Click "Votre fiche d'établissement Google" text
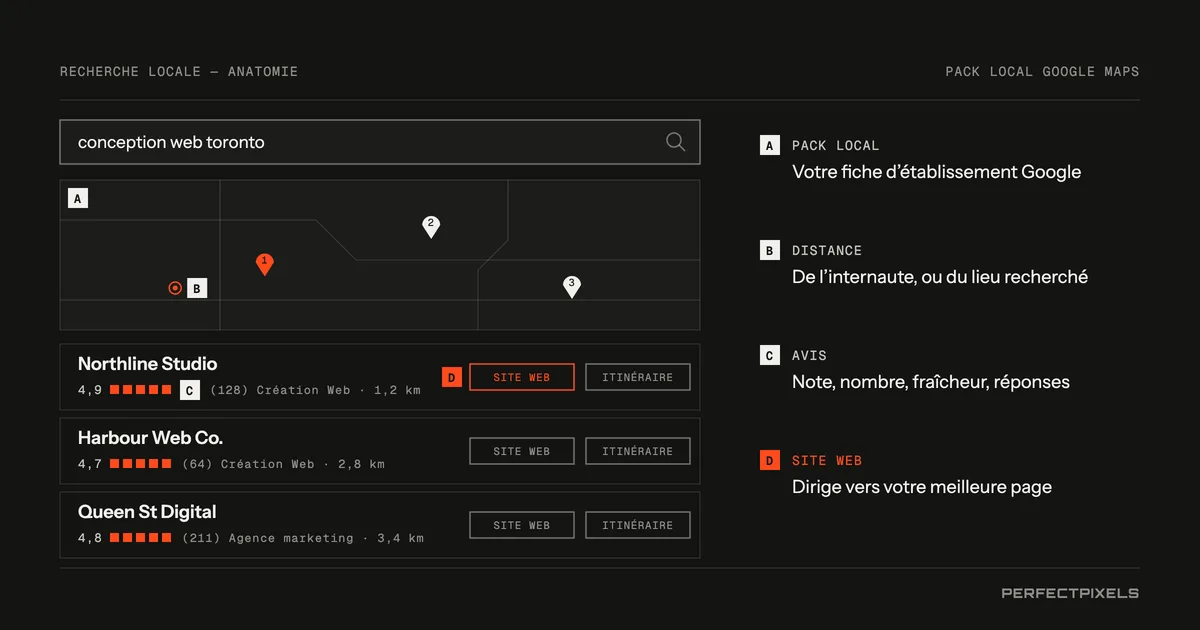 (937, 172)
